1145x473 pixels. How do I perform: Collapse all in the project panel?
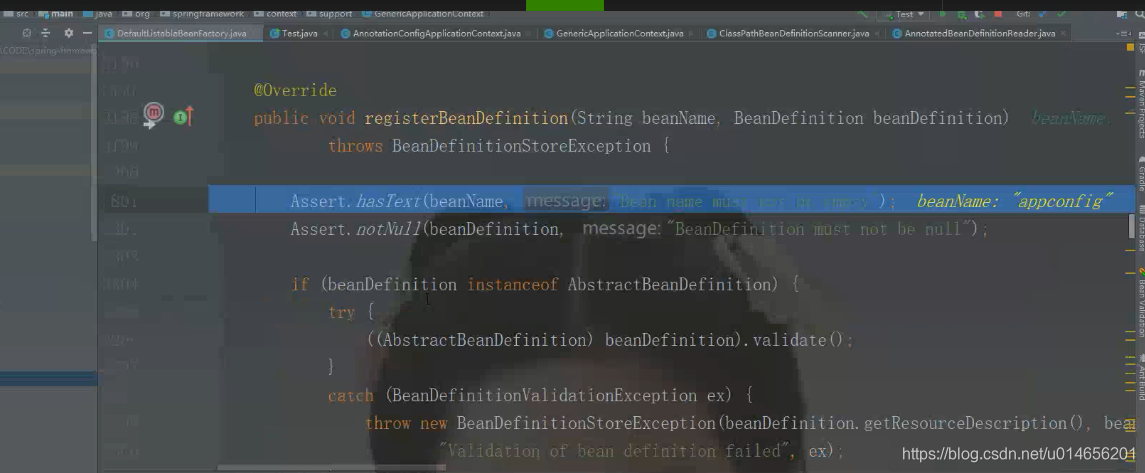(x=45, y=33)
